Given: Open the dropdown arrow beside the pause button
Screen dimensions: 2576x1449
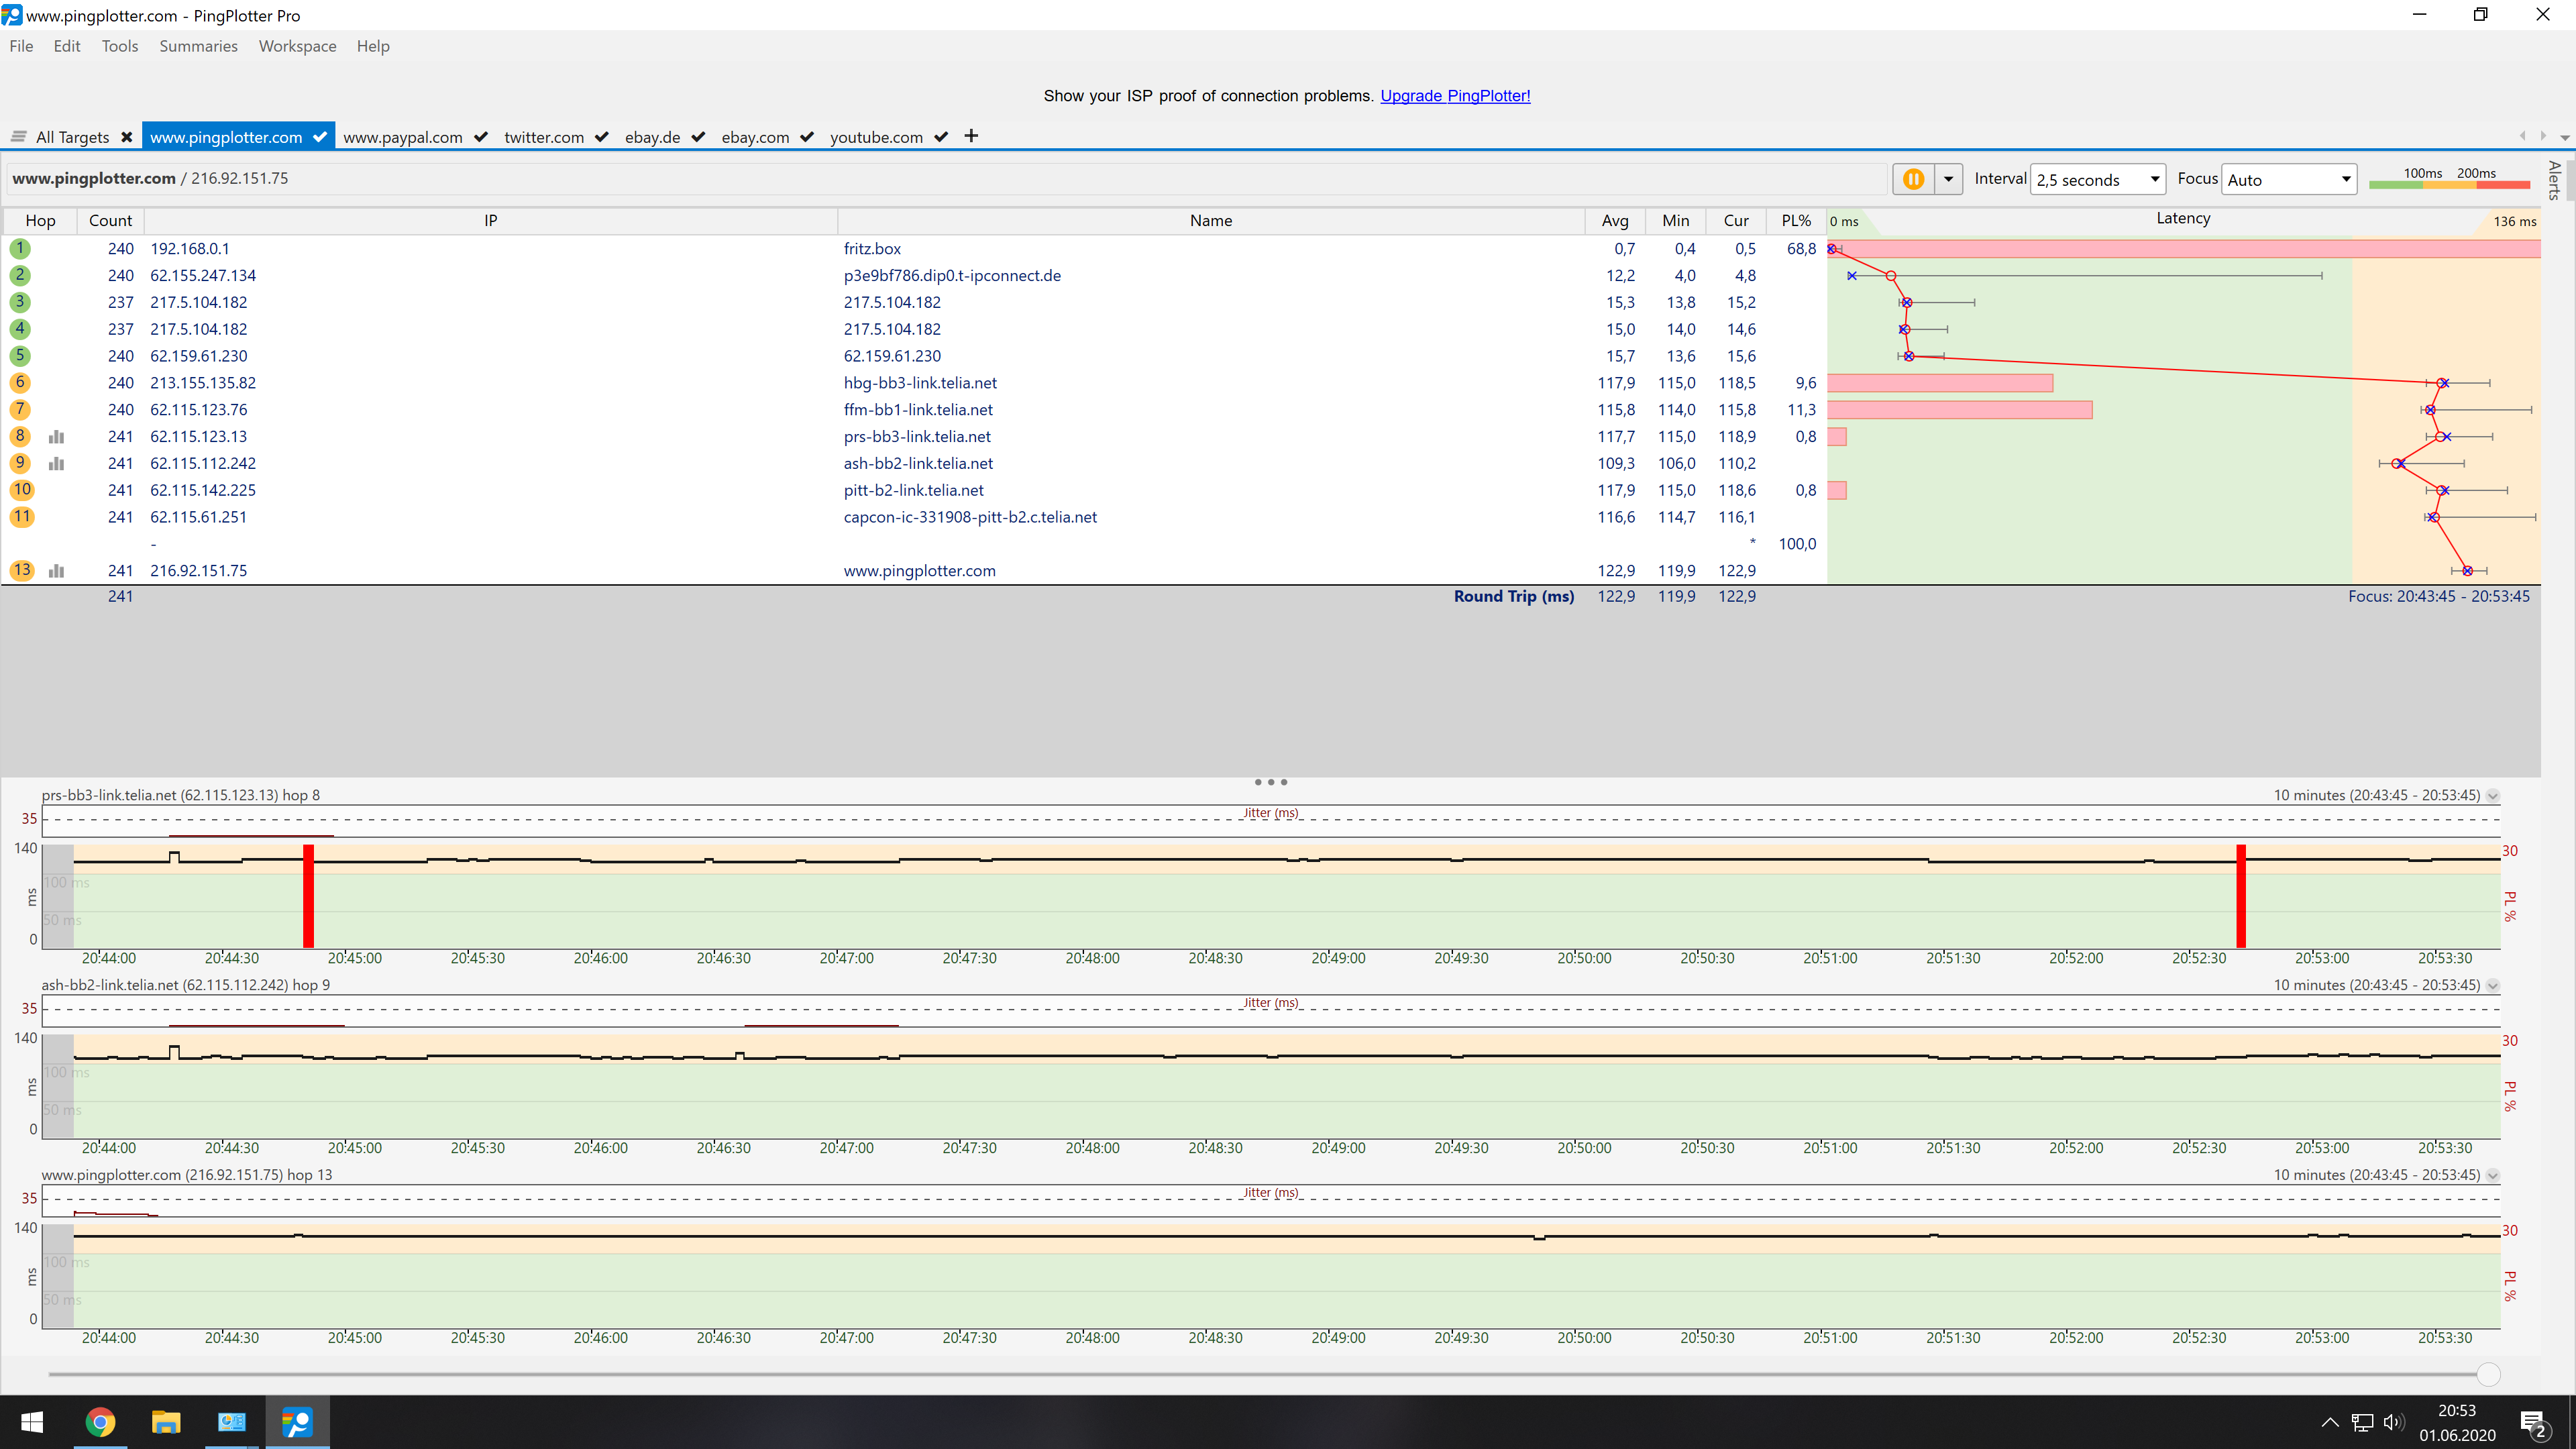Looking at the screenshot, I should pyautogui.click(x=1948, y=179).
